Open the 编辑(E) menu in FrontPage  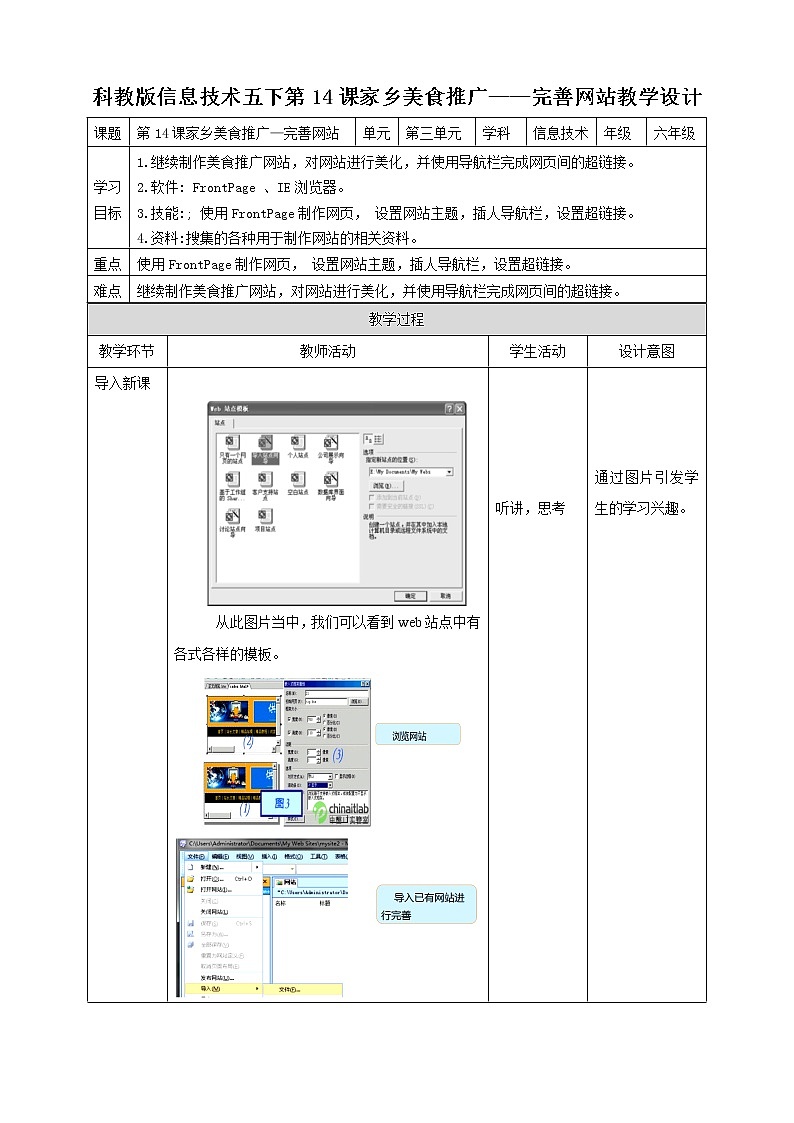221,857
